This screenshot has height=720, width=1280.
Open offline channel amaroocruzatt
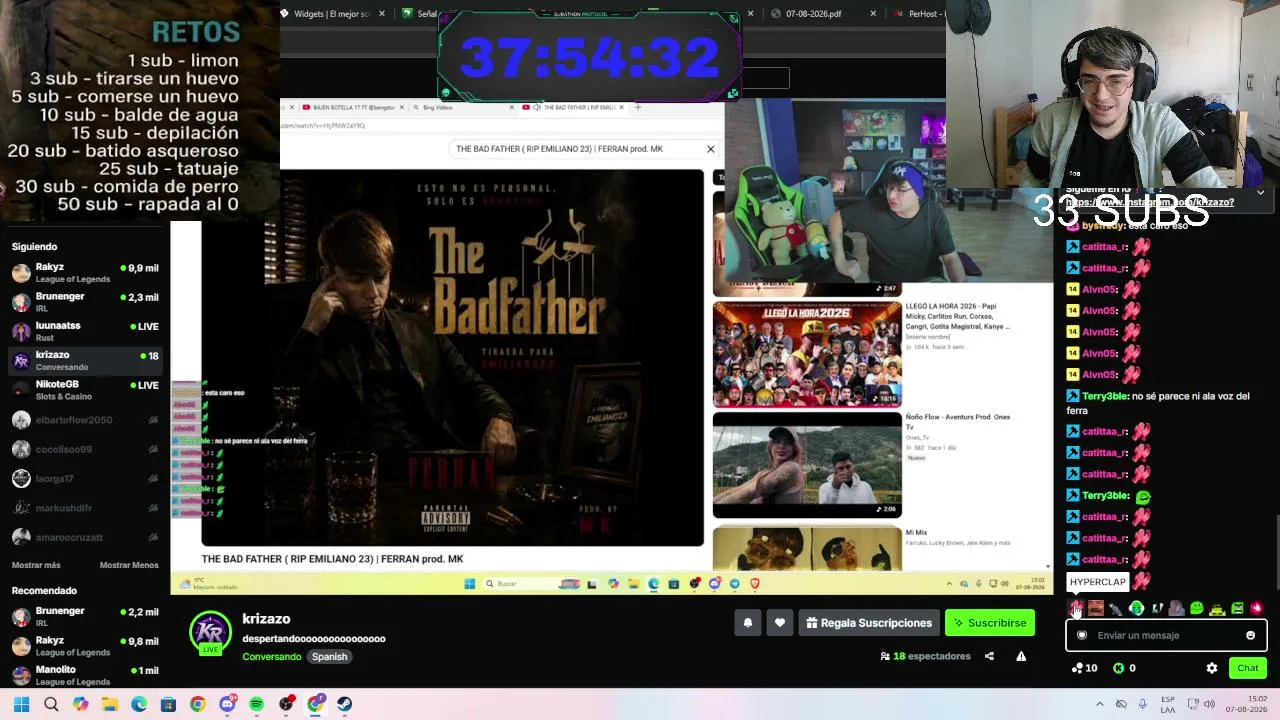tap(85, 537)
